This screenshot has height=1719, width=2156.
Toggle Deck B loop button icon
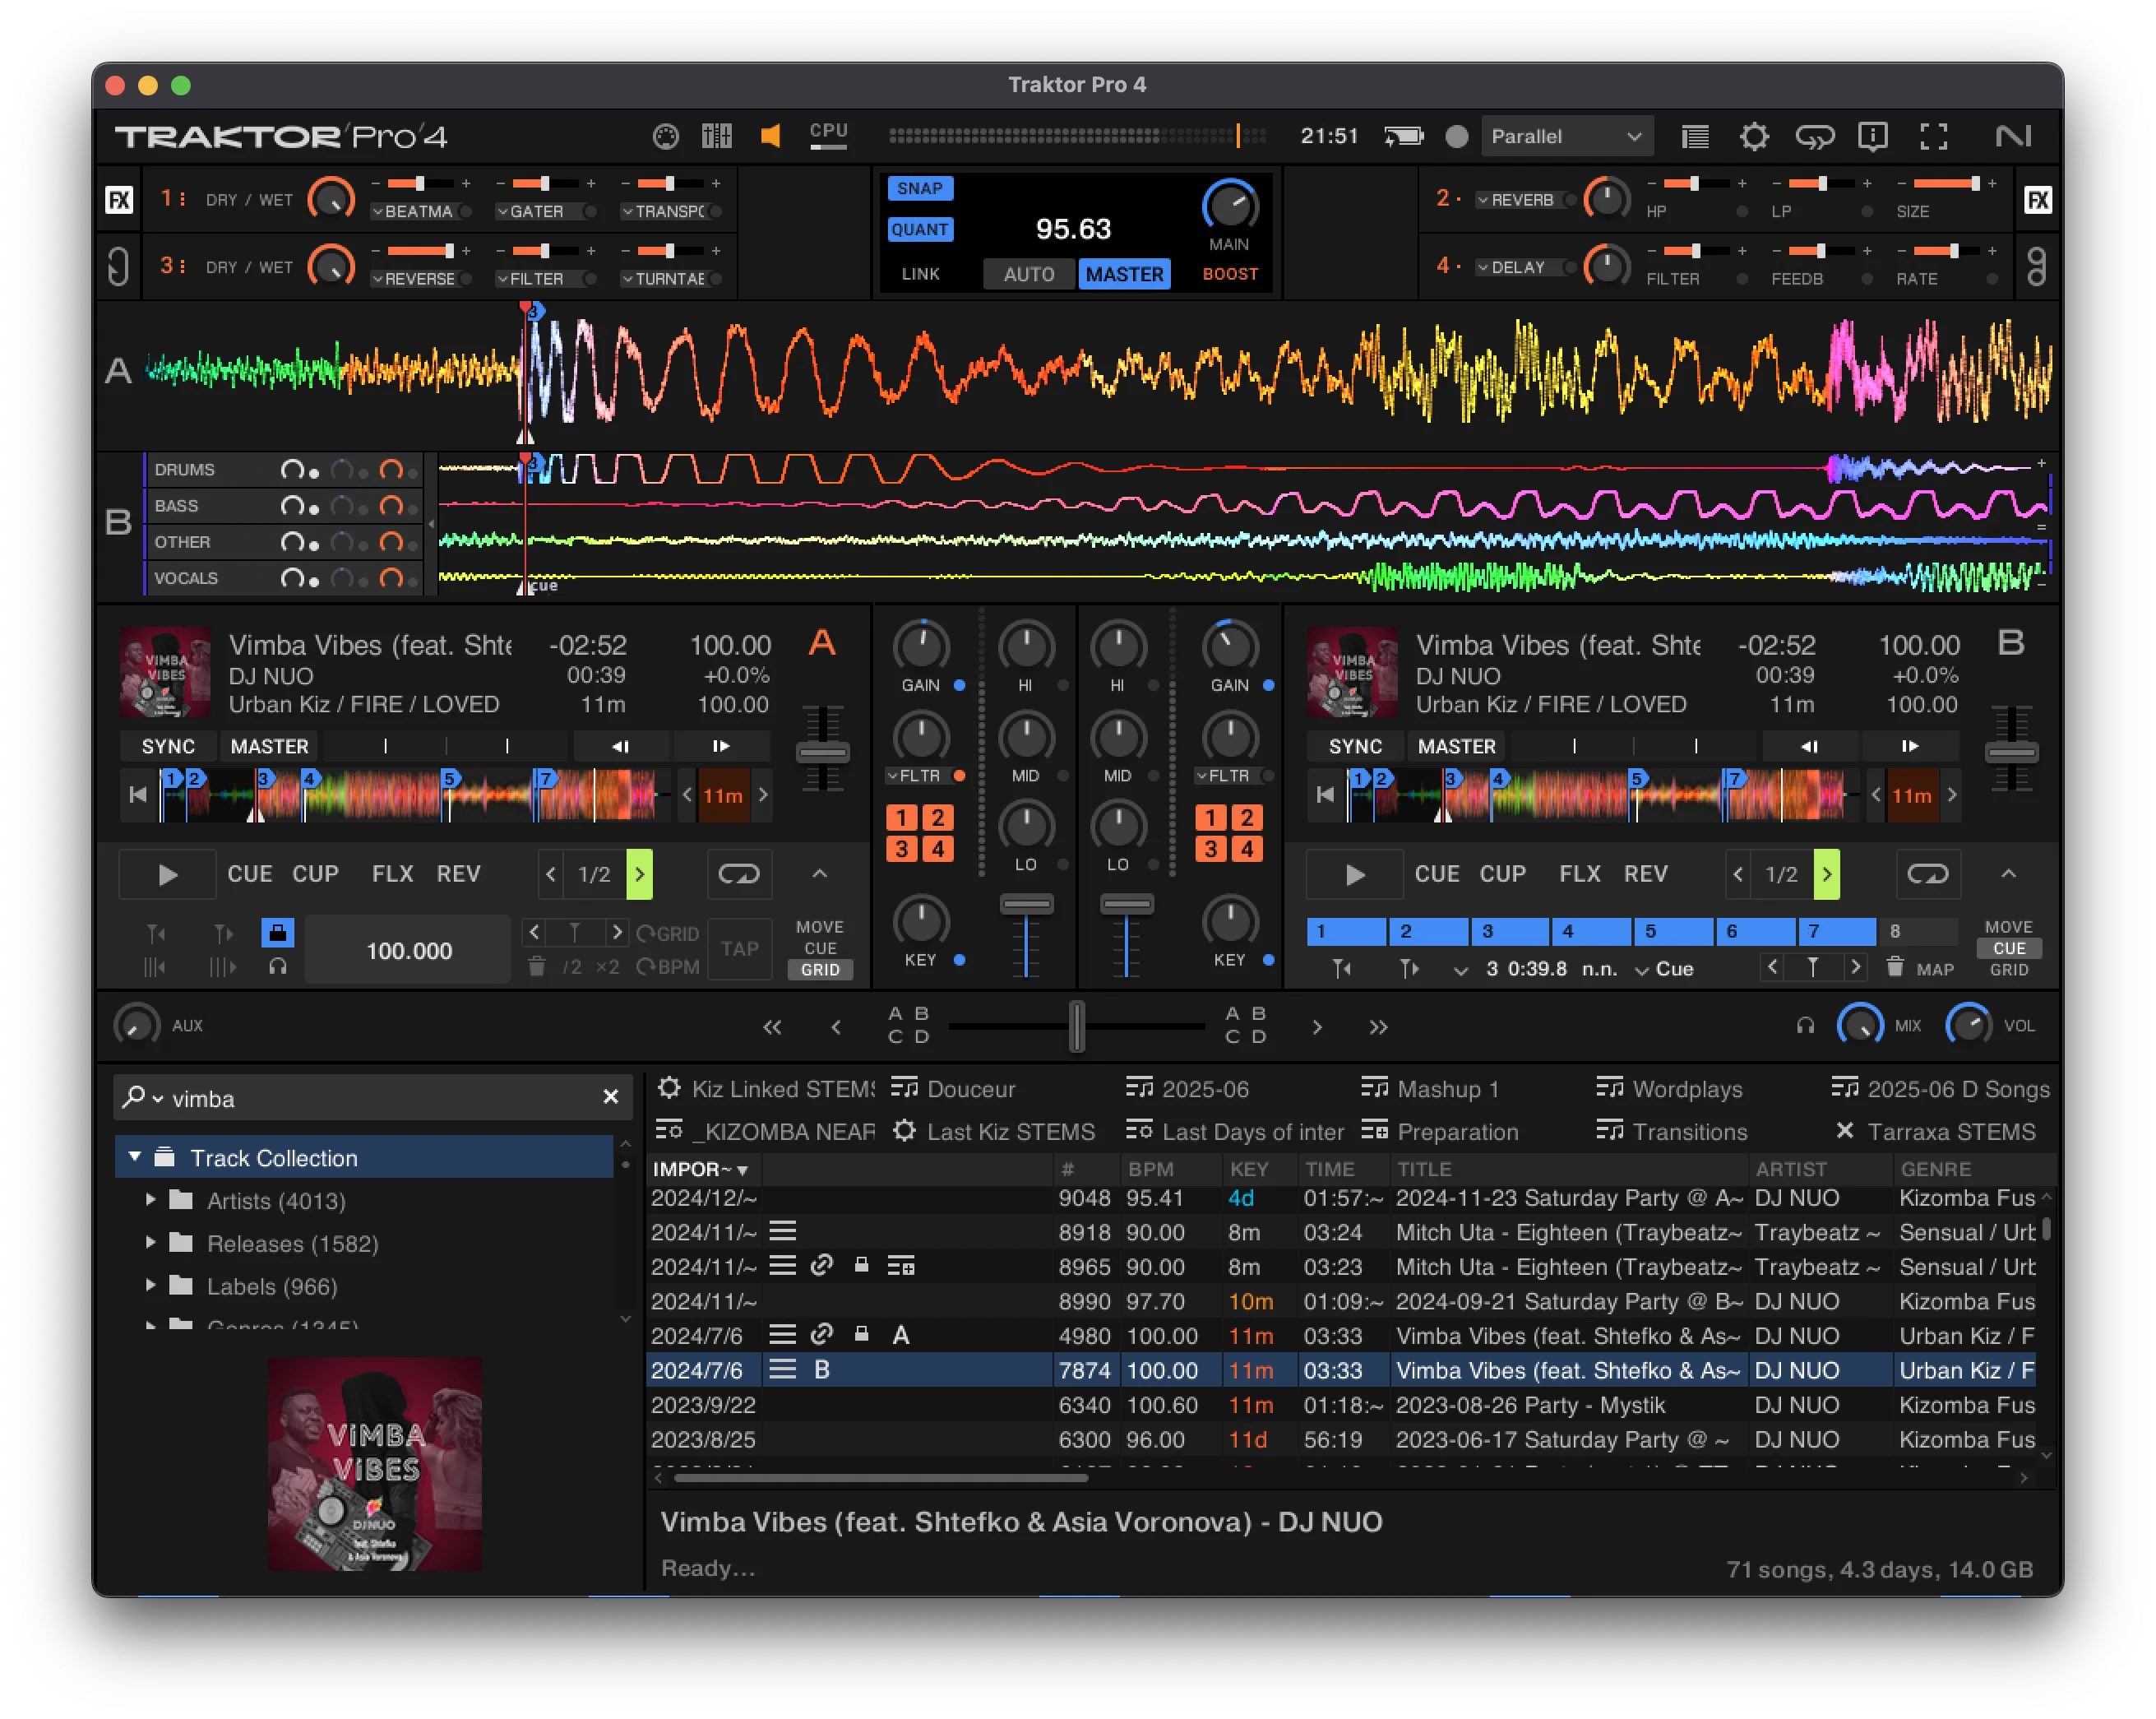pos(1927,874)
